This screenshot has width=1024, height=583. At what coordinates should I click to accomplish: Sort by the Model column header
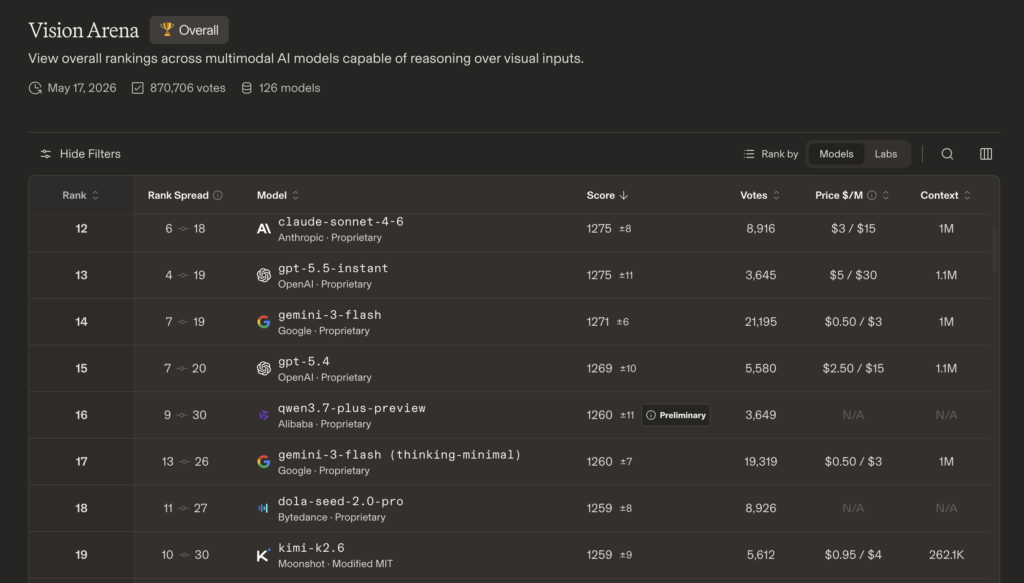tap(278, 195)
